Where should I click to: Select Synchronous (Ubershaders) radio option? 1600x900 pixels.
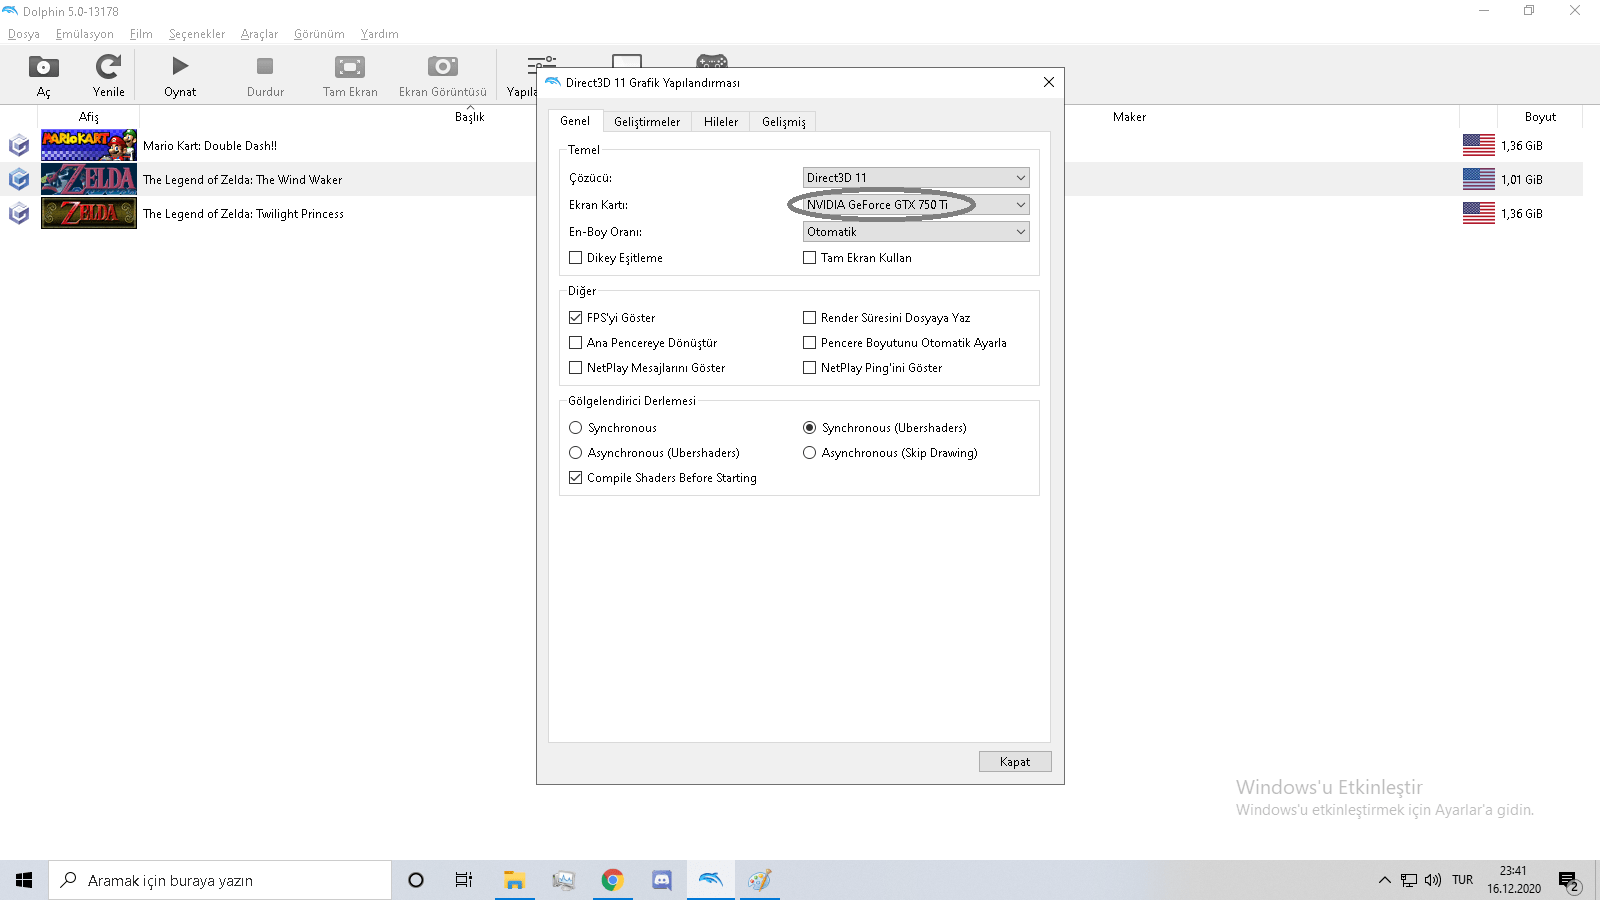coord(810,428)
